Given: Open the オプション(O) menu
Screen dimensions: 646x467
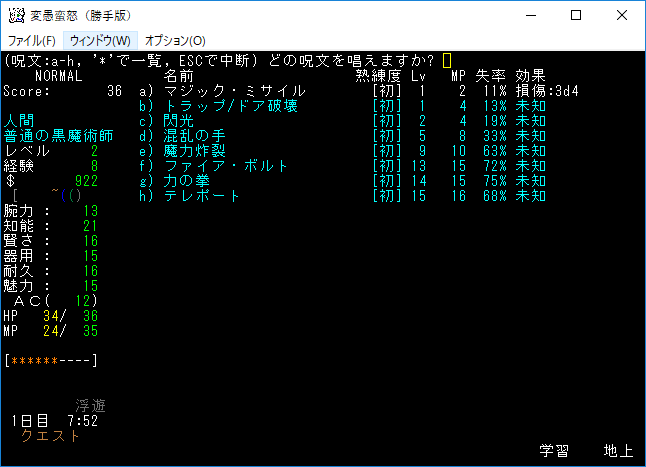Looking at the screenshot, I should click(175, 40).
